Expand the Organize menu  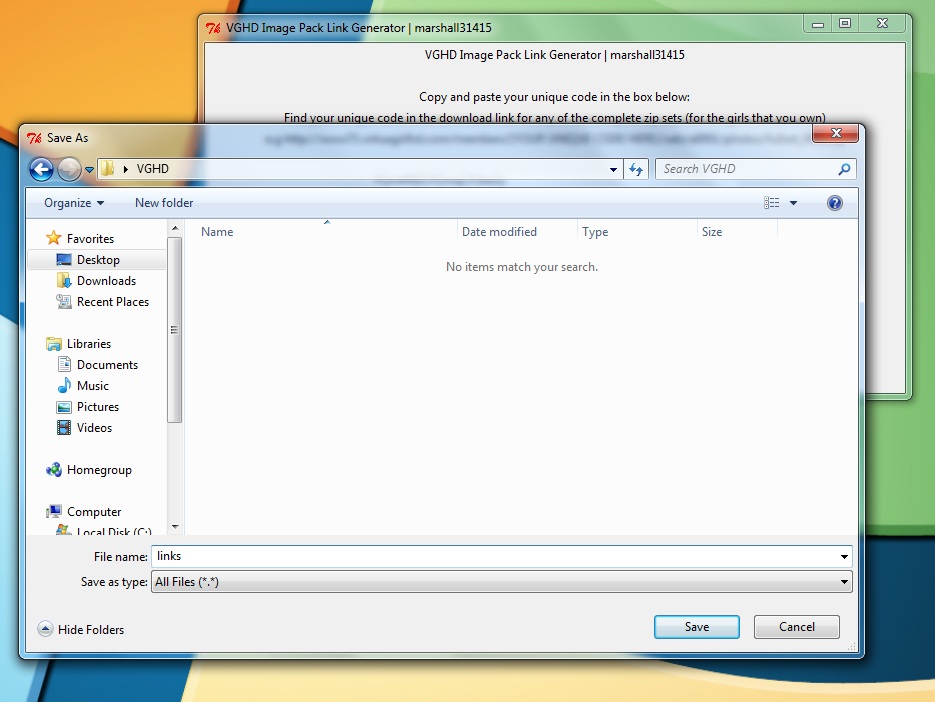coord(74,203)
